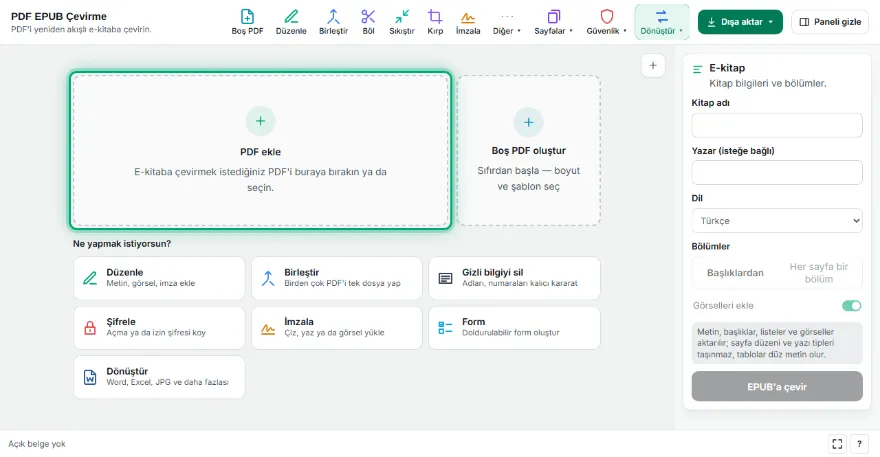The image size is (880, 457).
Task: Open the Sayfalar menu in toolbar
Action: tap(553, 22)
